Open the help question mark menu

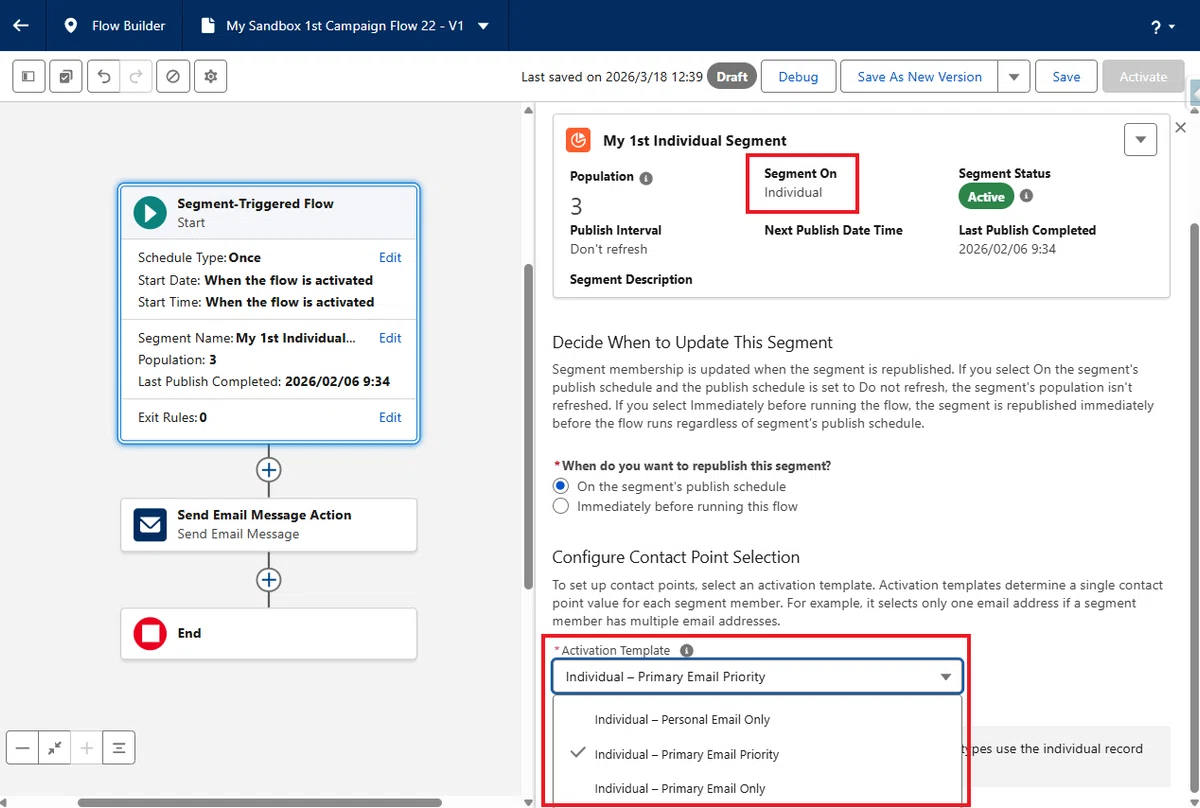[1163, 27]
